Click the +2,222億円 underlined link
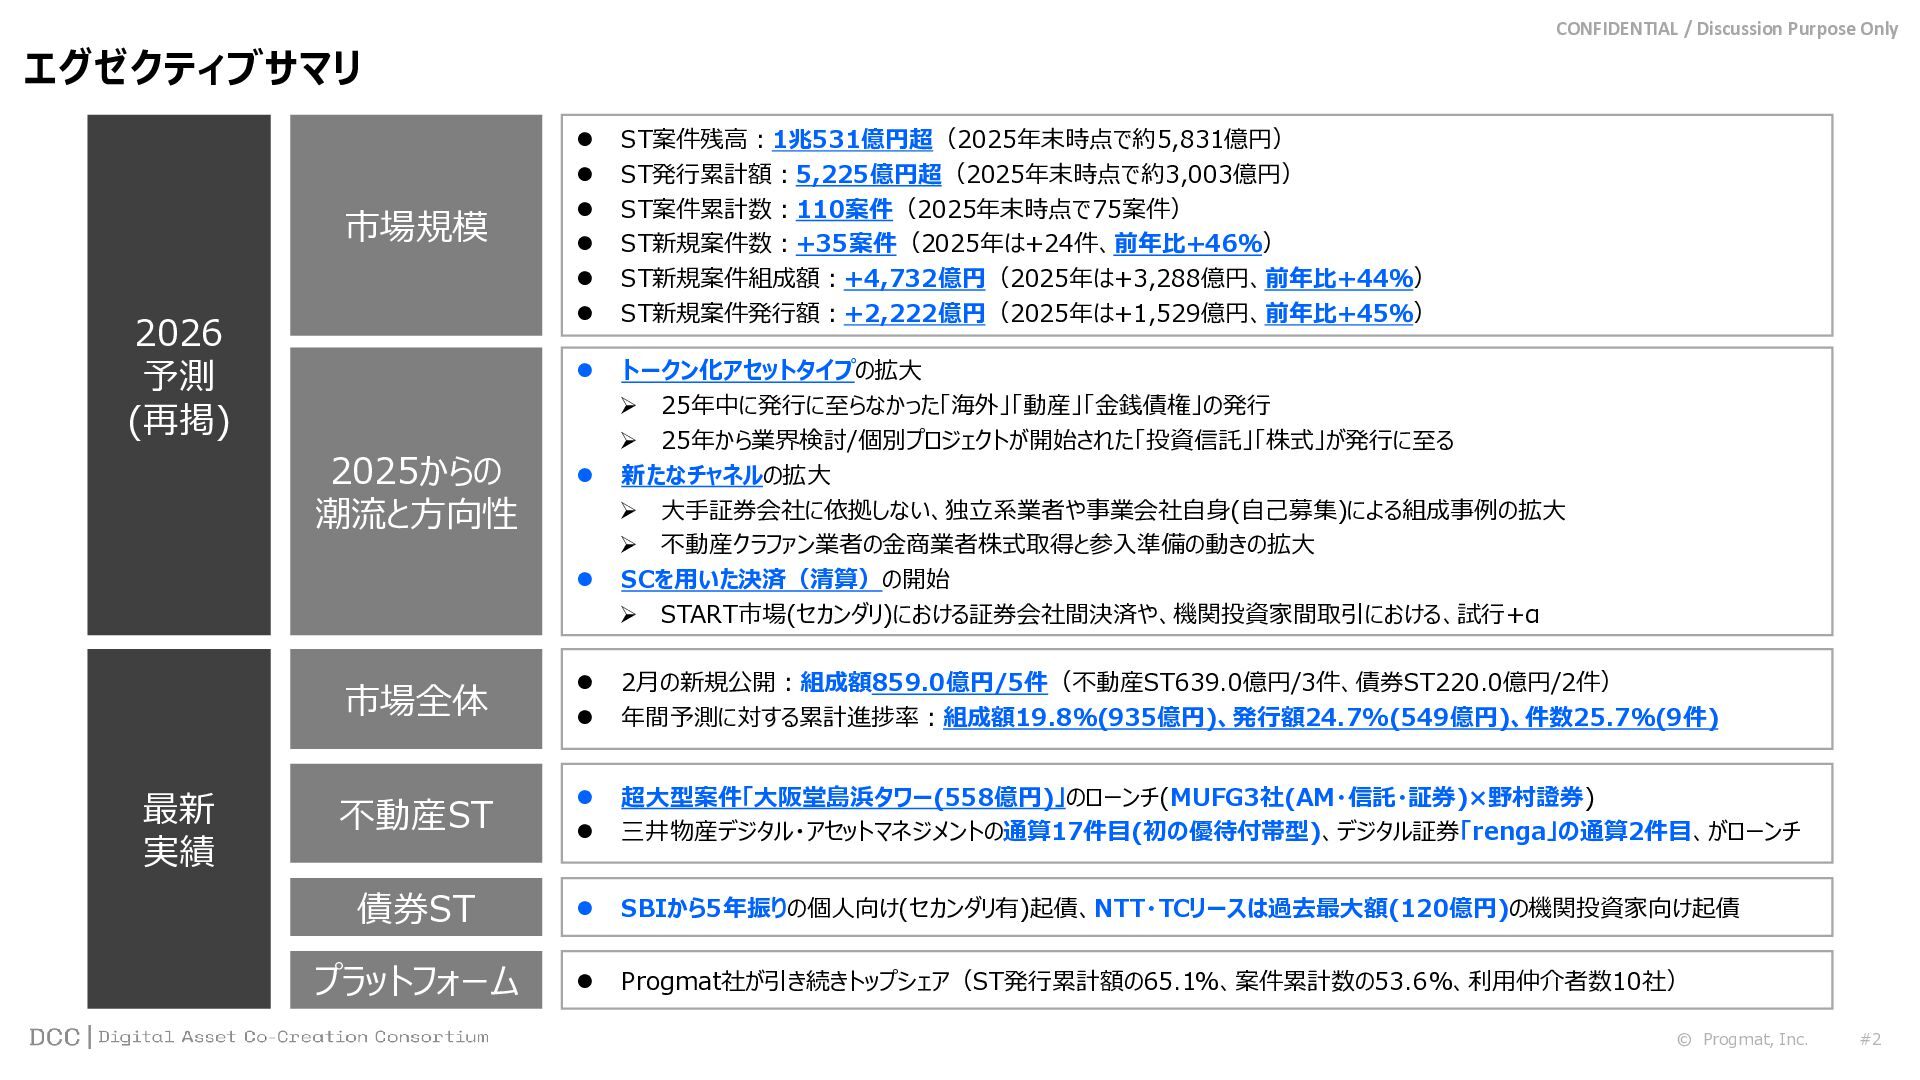This screenshot has height=1080, width=1920. pyautogui.click(x=914, y=313)
